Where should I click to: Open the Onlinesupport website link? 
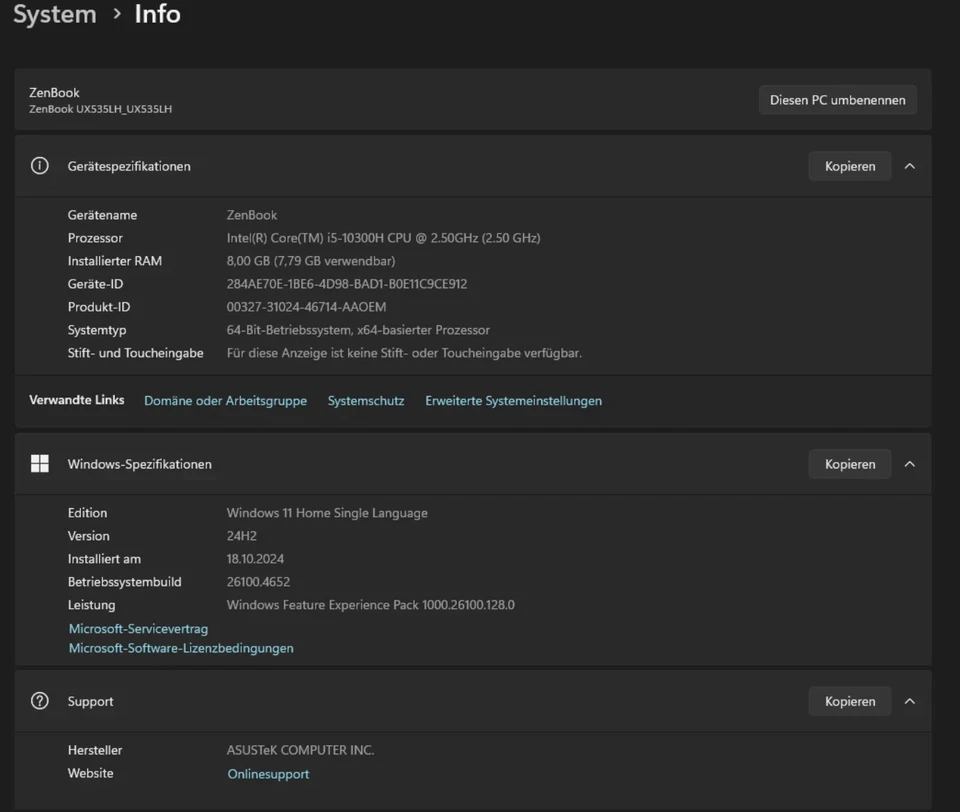[x=268, y=774]
